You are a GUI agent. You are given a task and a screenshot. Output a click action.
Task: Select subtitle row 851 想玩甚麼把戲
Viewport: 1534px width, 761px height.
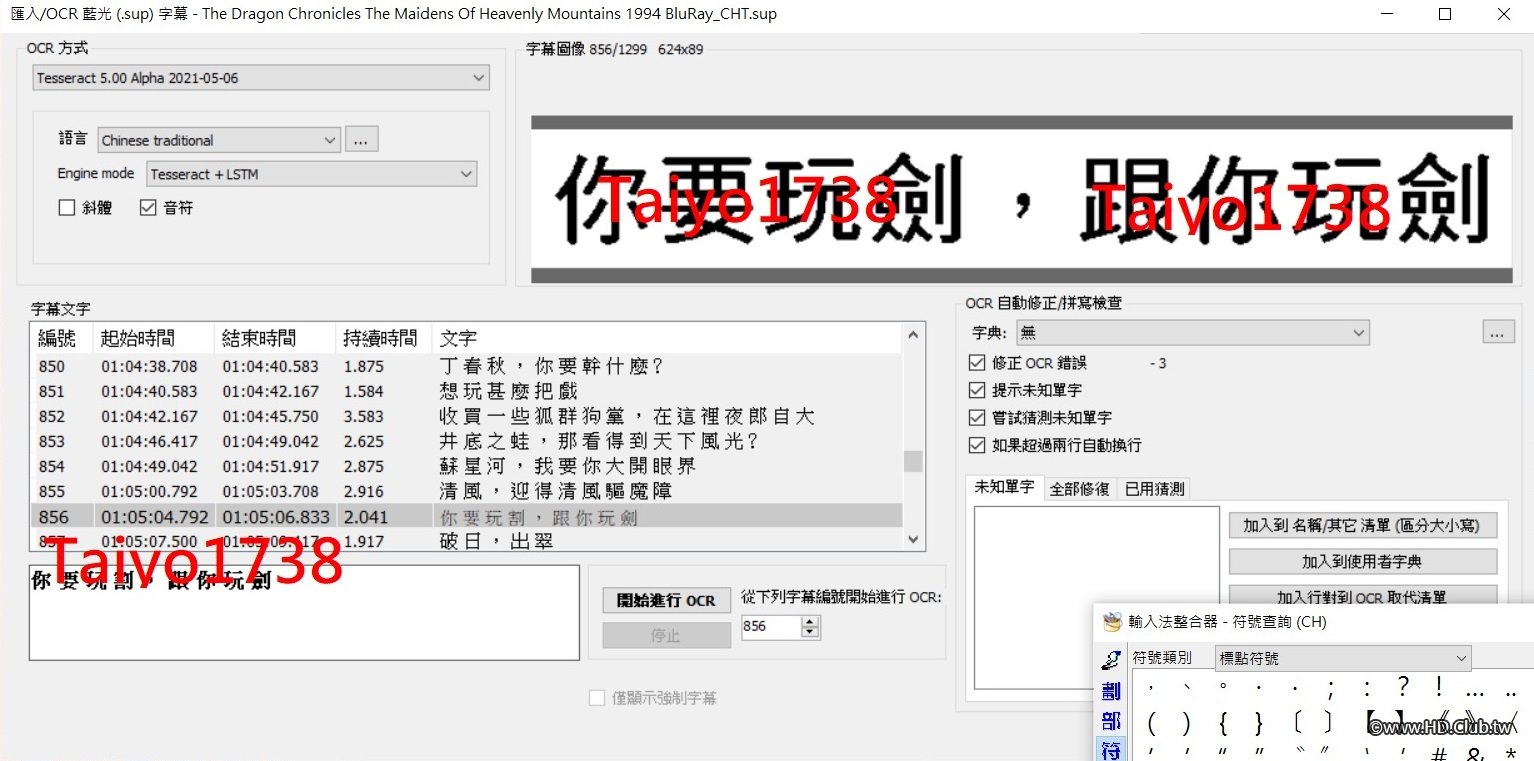pos(468,391)
